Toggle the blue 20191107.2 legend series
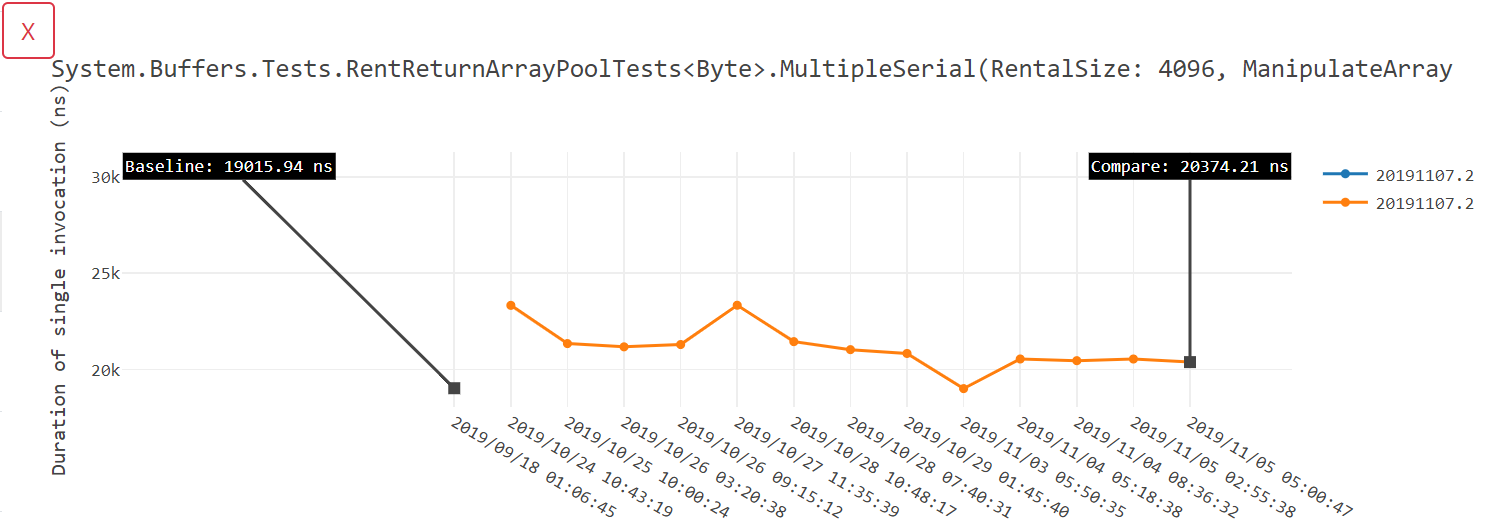Viewport: 1497px width, 524px height. 1398,174
